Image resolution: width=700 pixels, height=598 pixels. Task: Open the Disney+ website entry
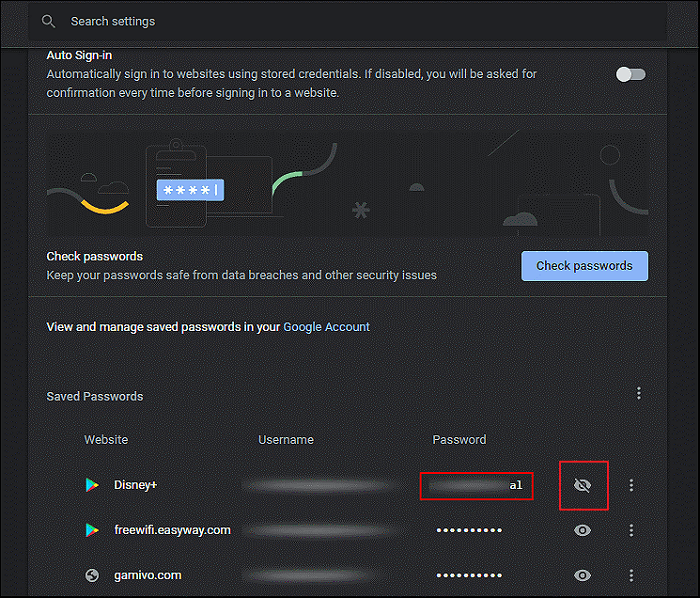[x=136, y=485]
